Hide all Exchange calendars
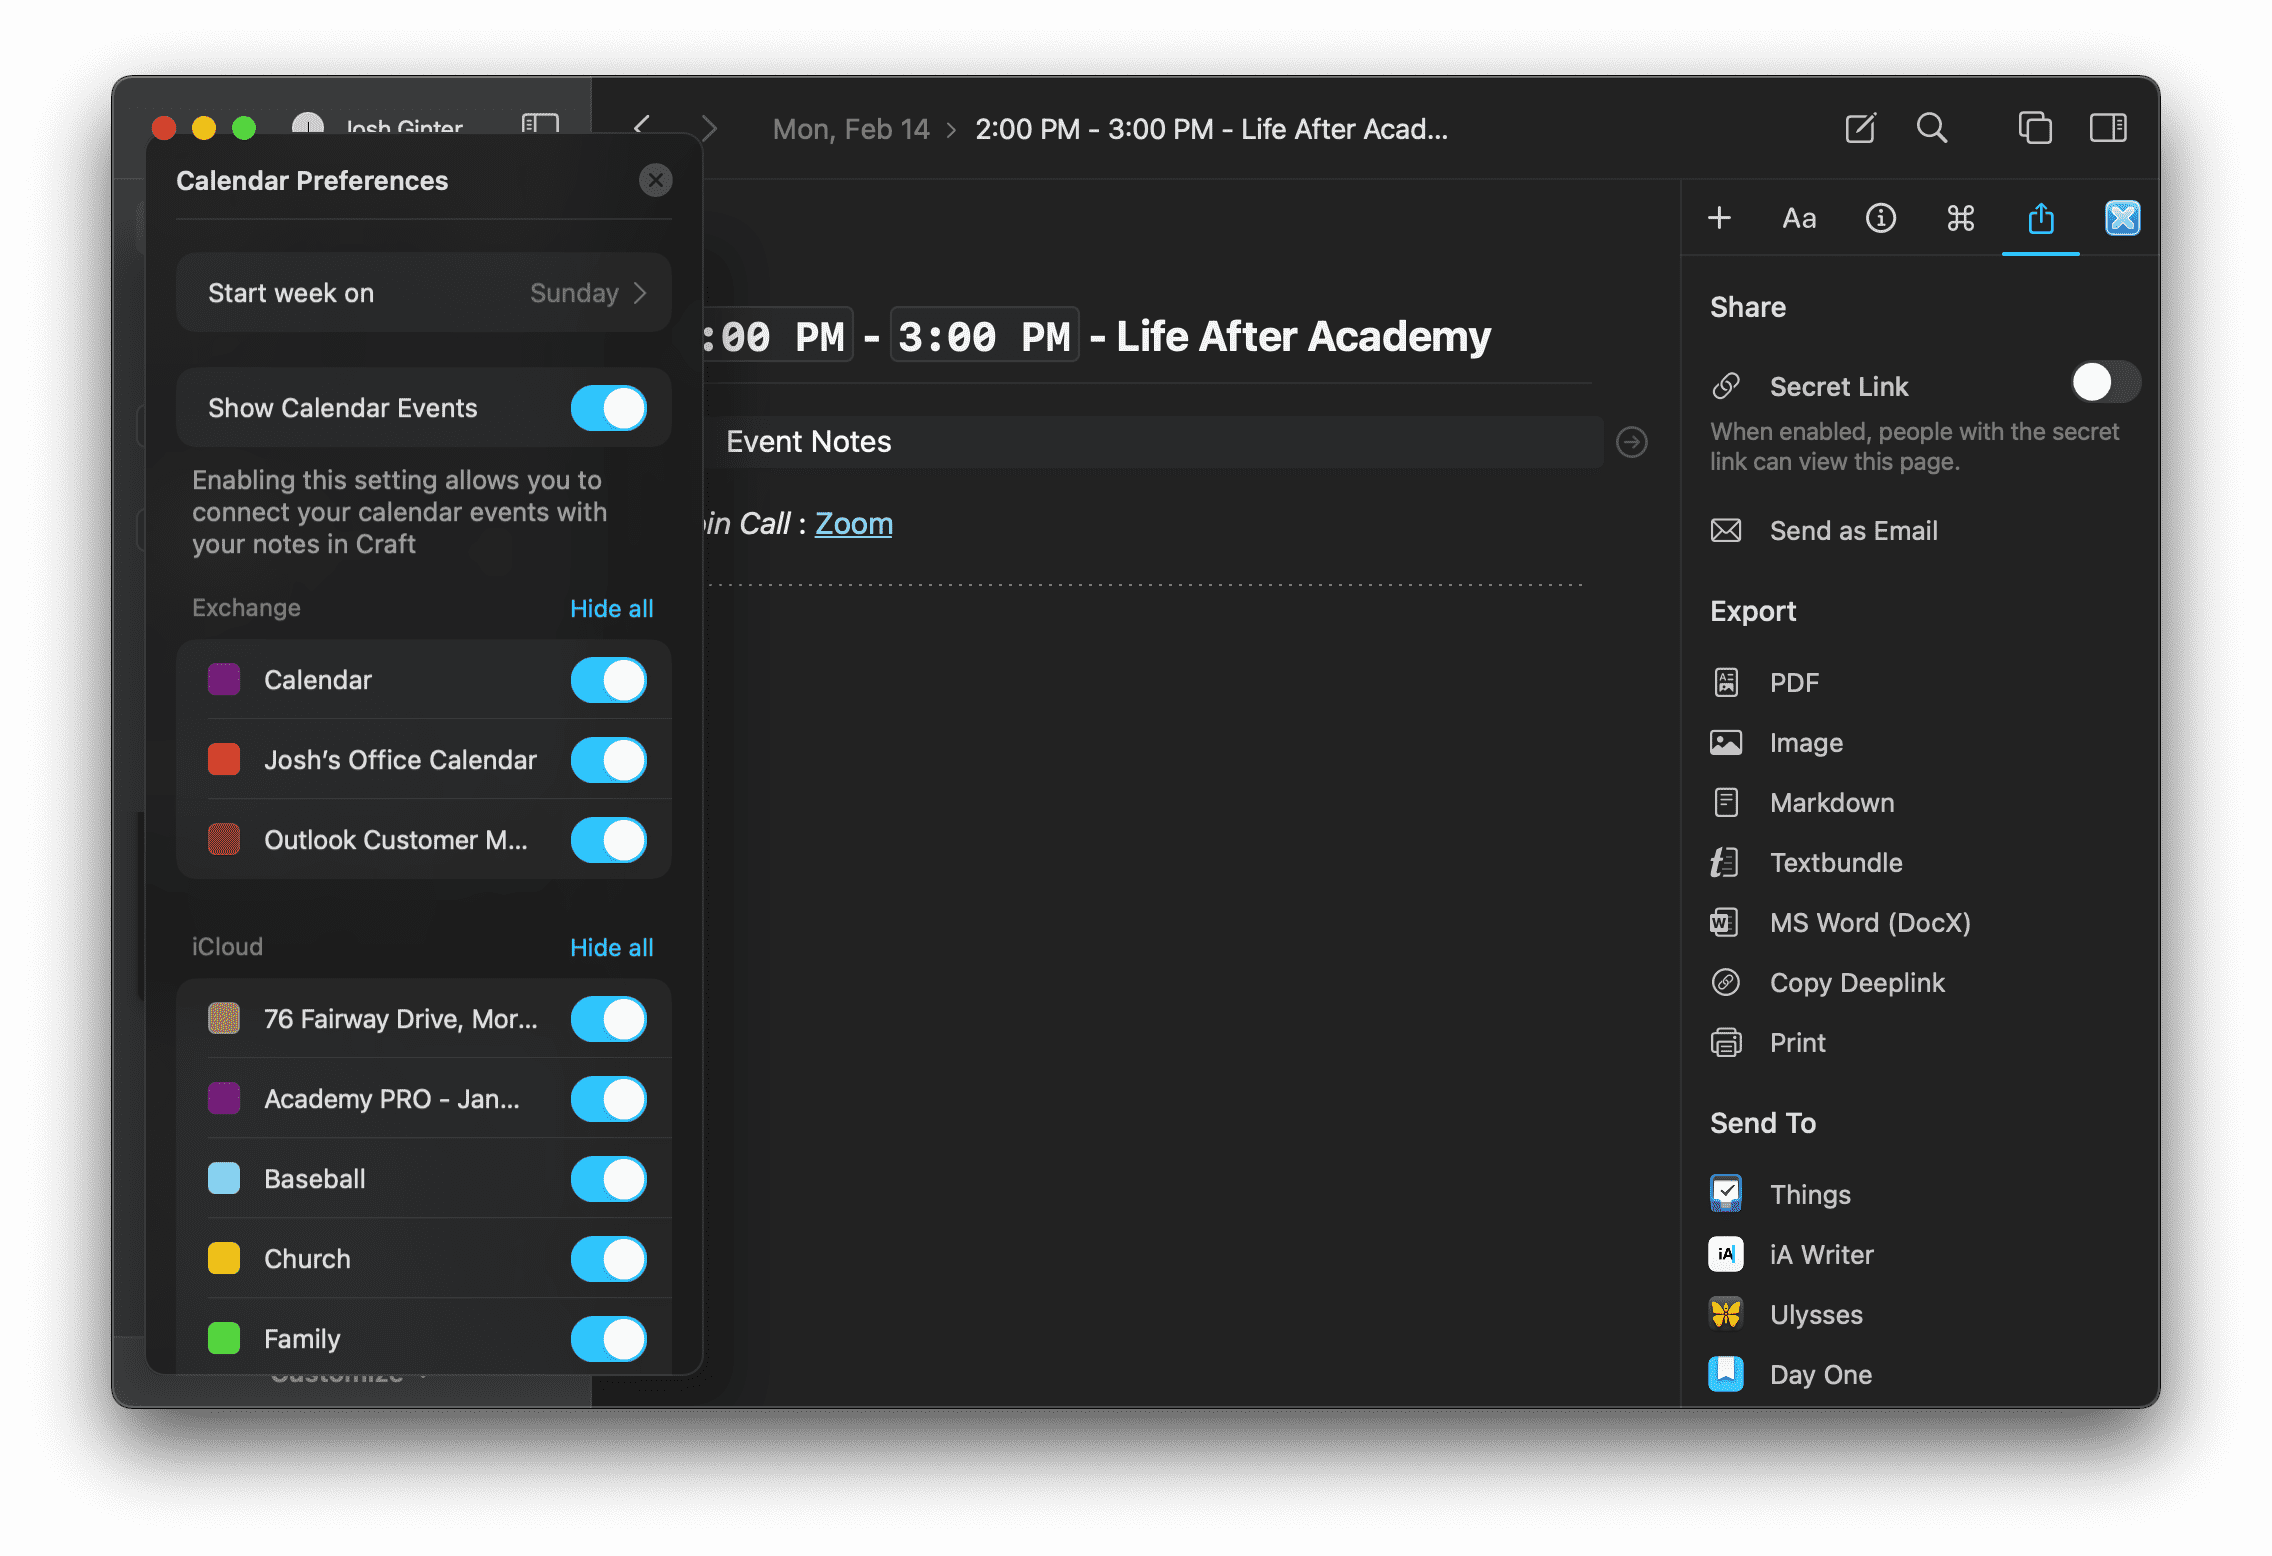The height and width of the screenshot is (1556, 2272). tap(611, 608)
